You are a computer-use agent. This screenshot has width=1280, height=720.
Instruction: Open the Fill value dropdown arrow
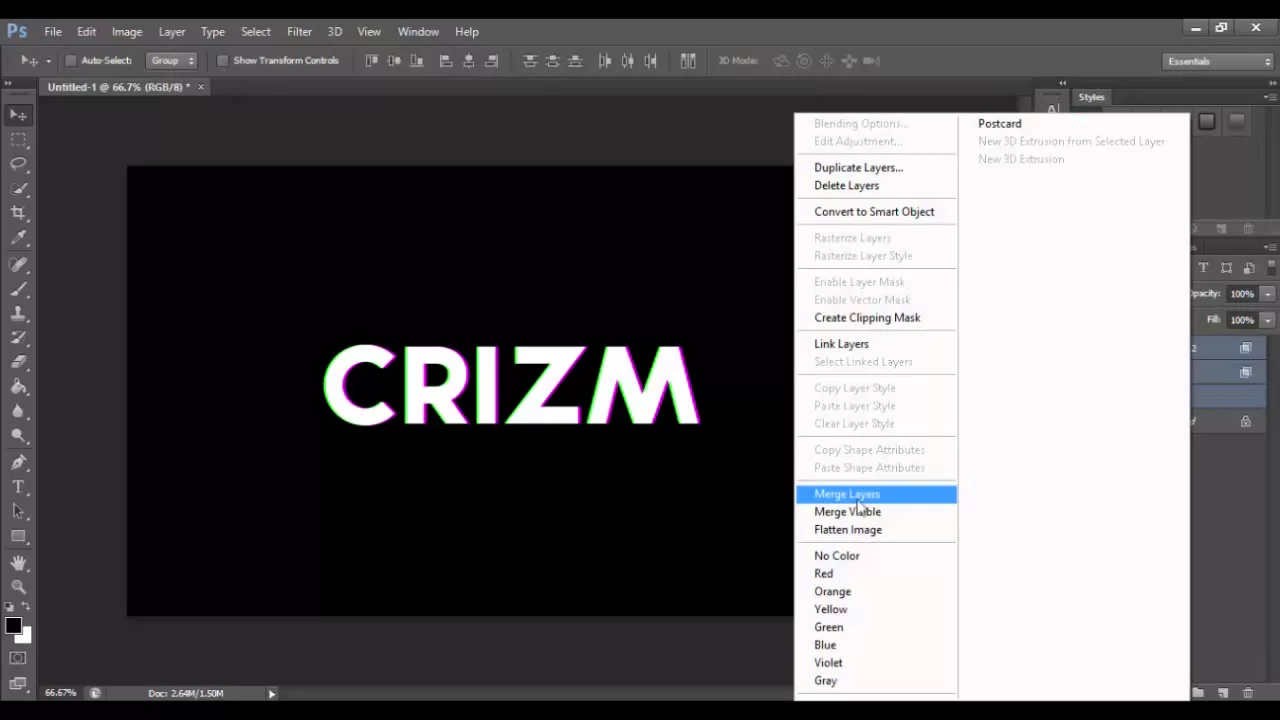tap(1267, 320)
